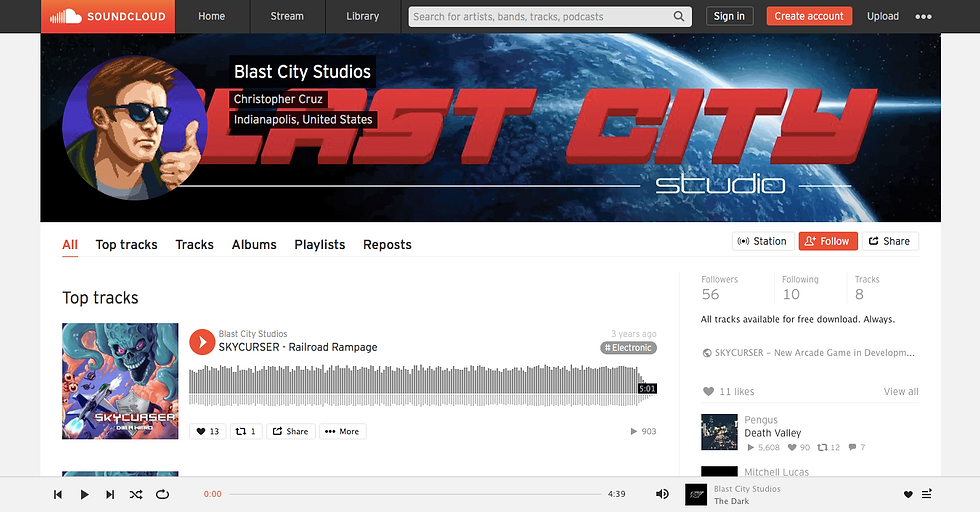This screenshot has height=512, width=980.
Task: Seek within the Railroad Rampage waveform
Action: coord(422,386)
